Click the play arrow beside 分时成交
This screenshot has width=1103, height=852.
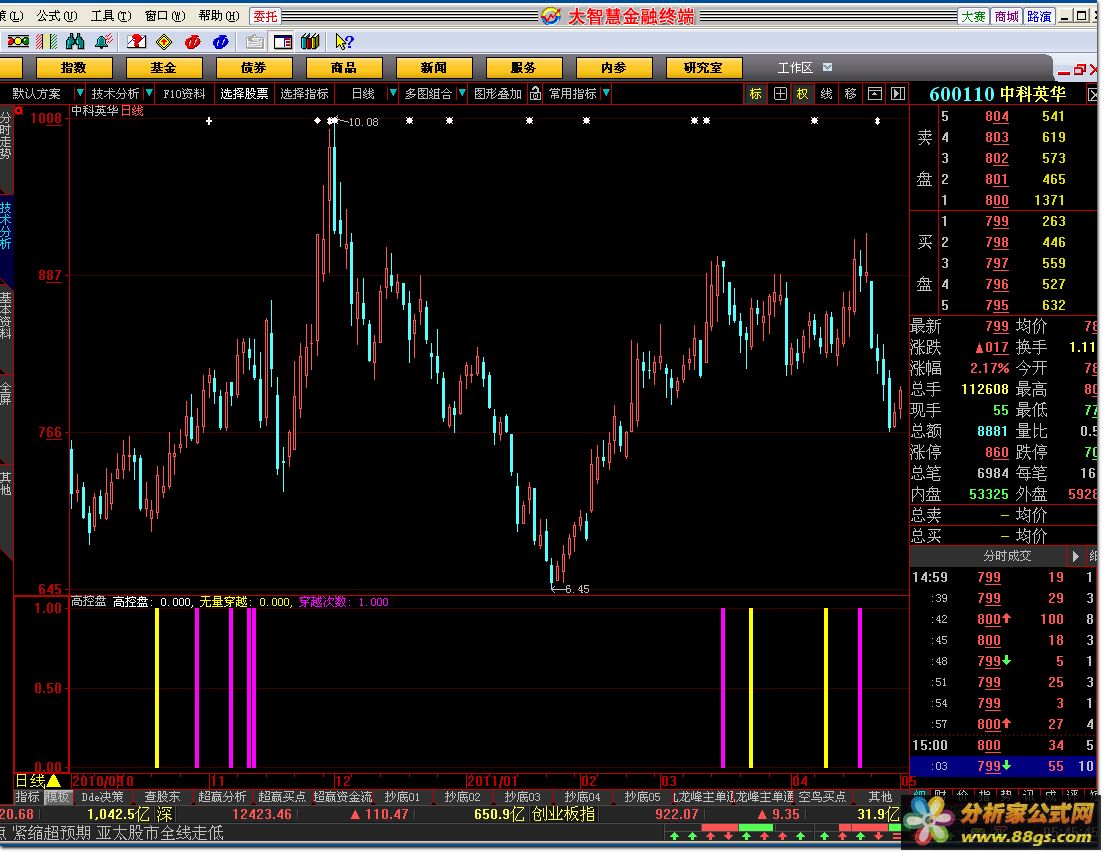1075,556
